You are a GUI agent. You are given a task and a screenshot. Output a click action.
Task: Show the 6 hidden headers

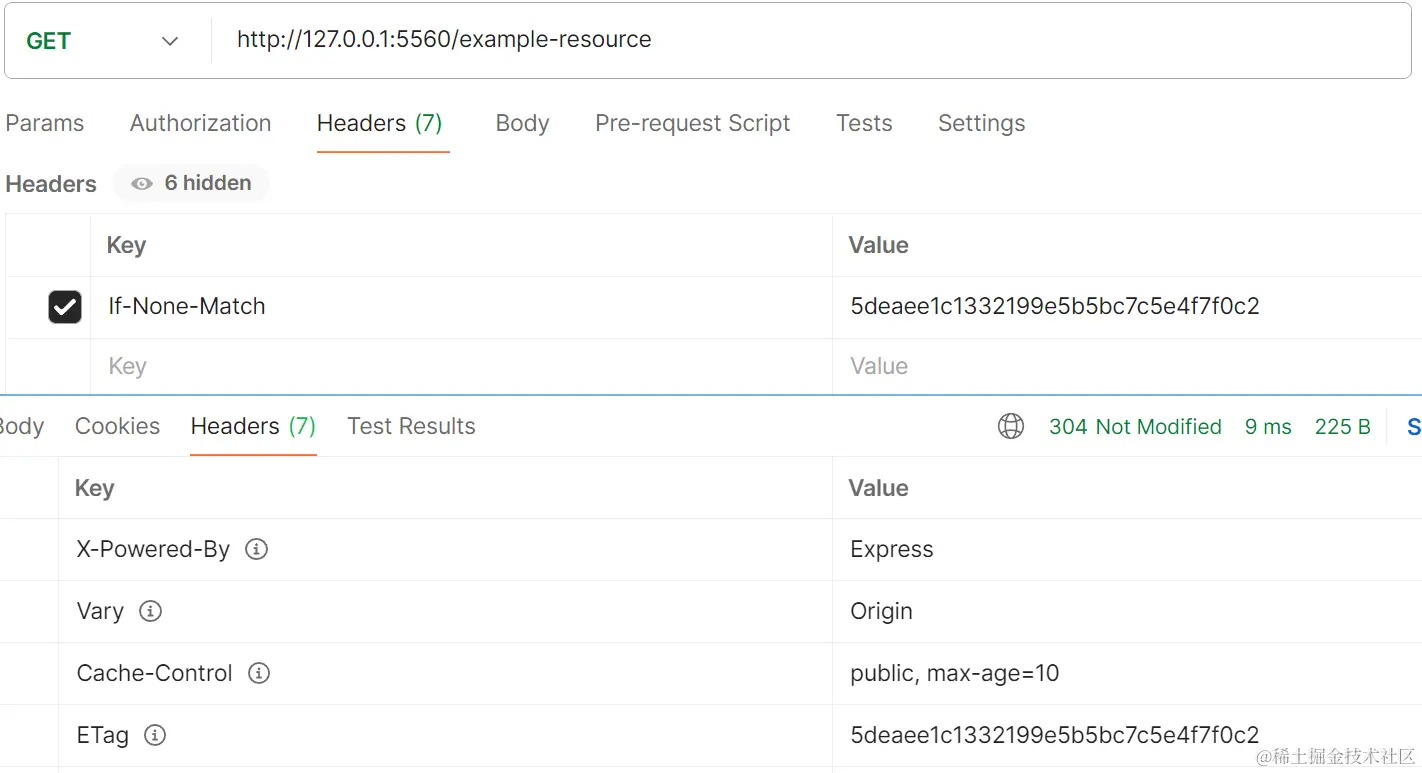[191, 183]
